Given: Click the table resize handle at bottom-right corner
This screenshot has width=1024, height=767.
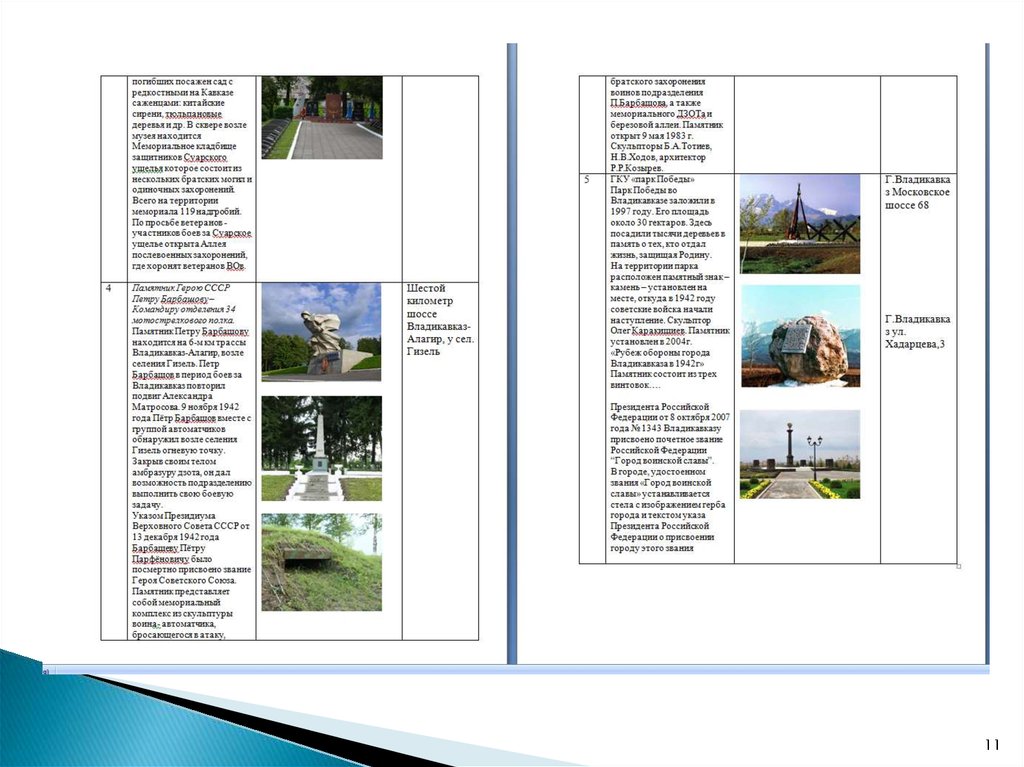Looking at the screenshot, I should [958, 566].
